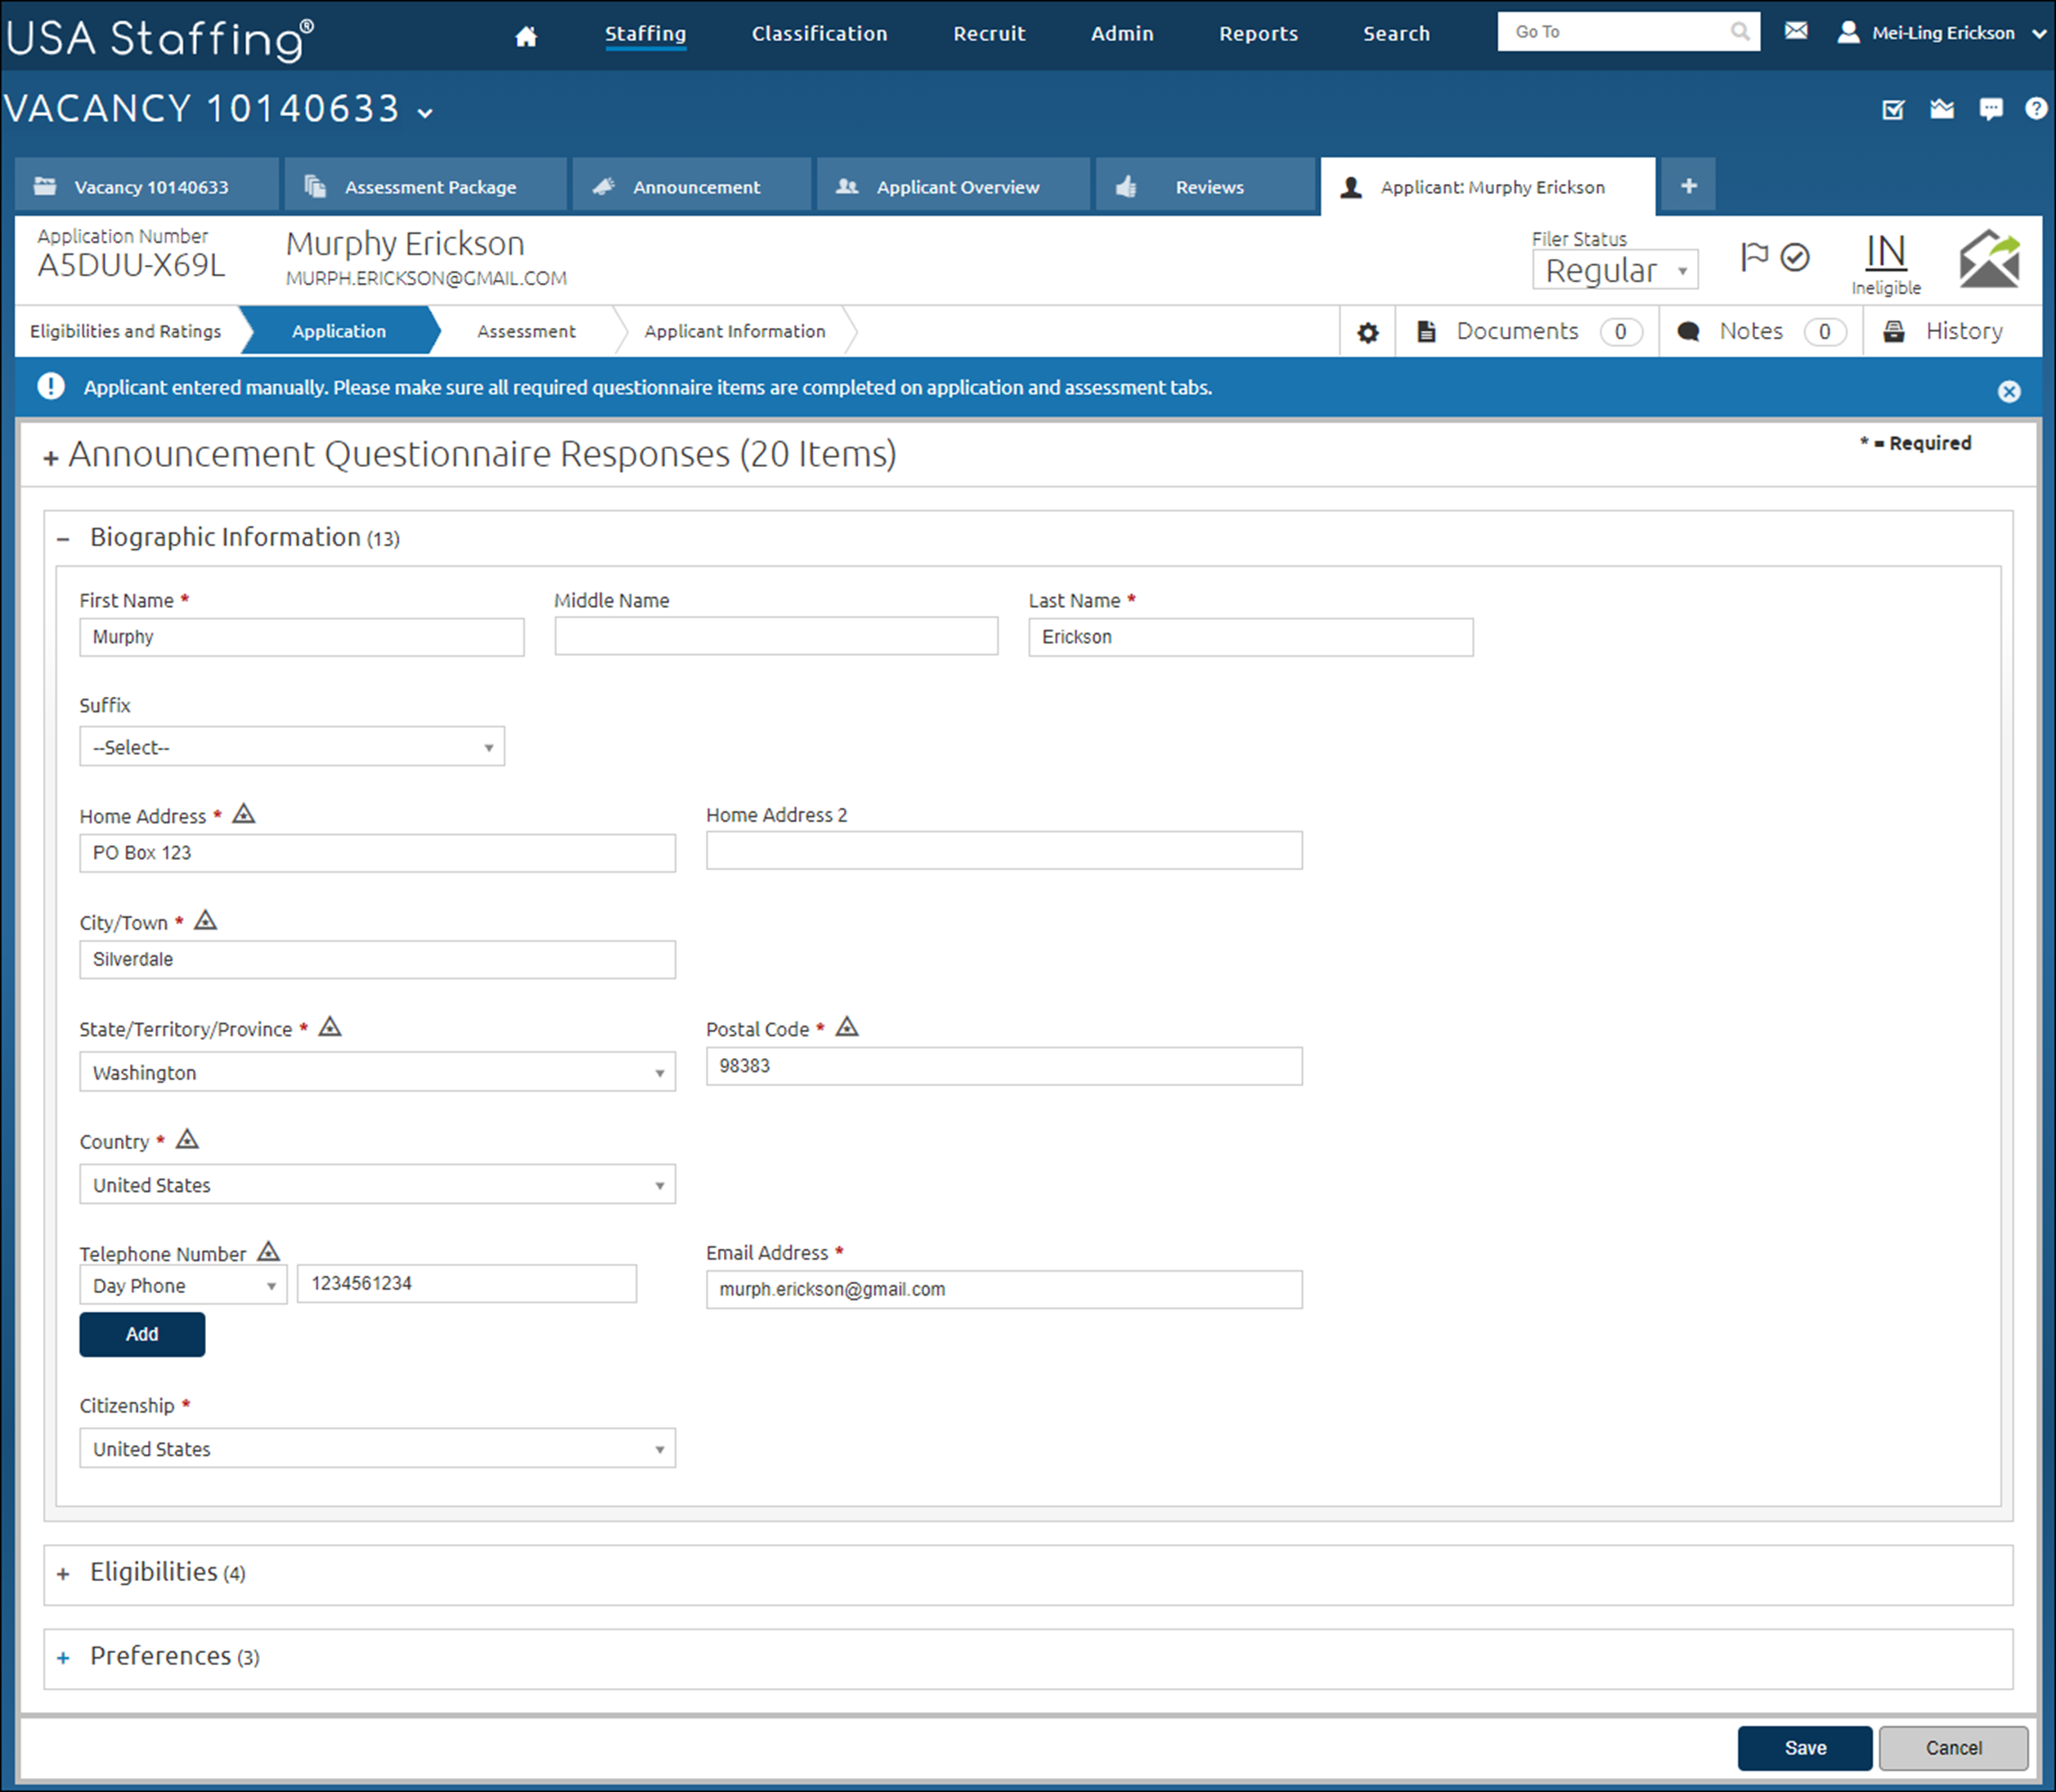The height and width of the screenshot is (1792, 2056).
Task: Click the comment bubble icon in header
Action: [x=1990, y=109]
